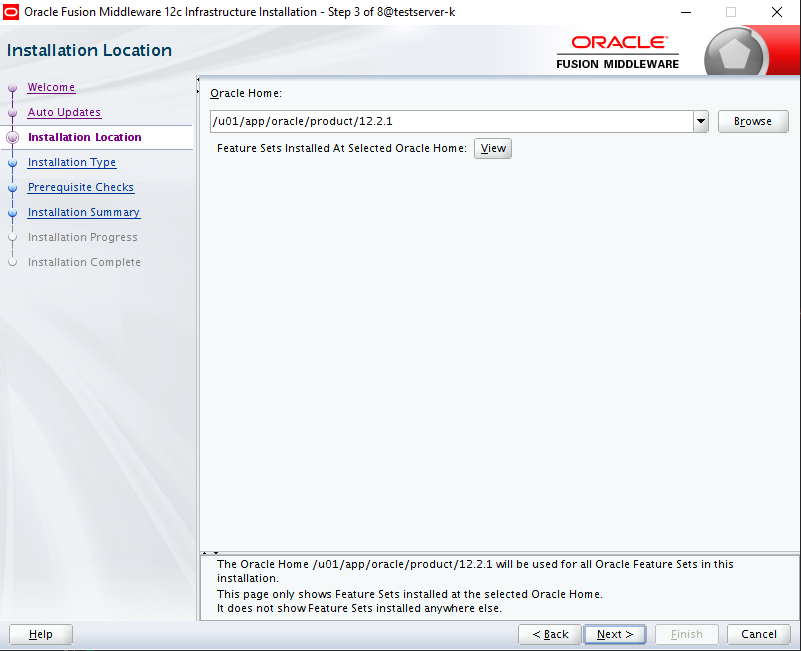Click the Browse button
Viewport: 801px width, 651px height.
753,122
